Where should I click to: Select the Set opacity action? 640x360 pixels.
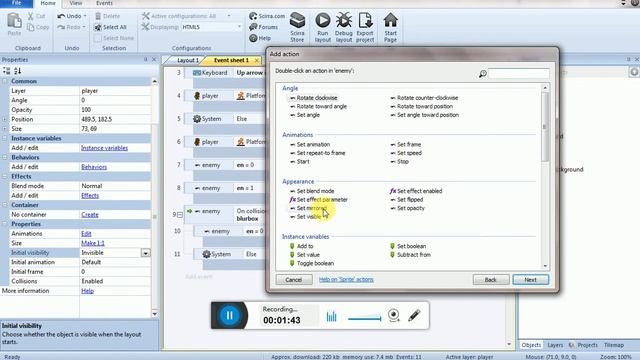[x=407, y=208]
